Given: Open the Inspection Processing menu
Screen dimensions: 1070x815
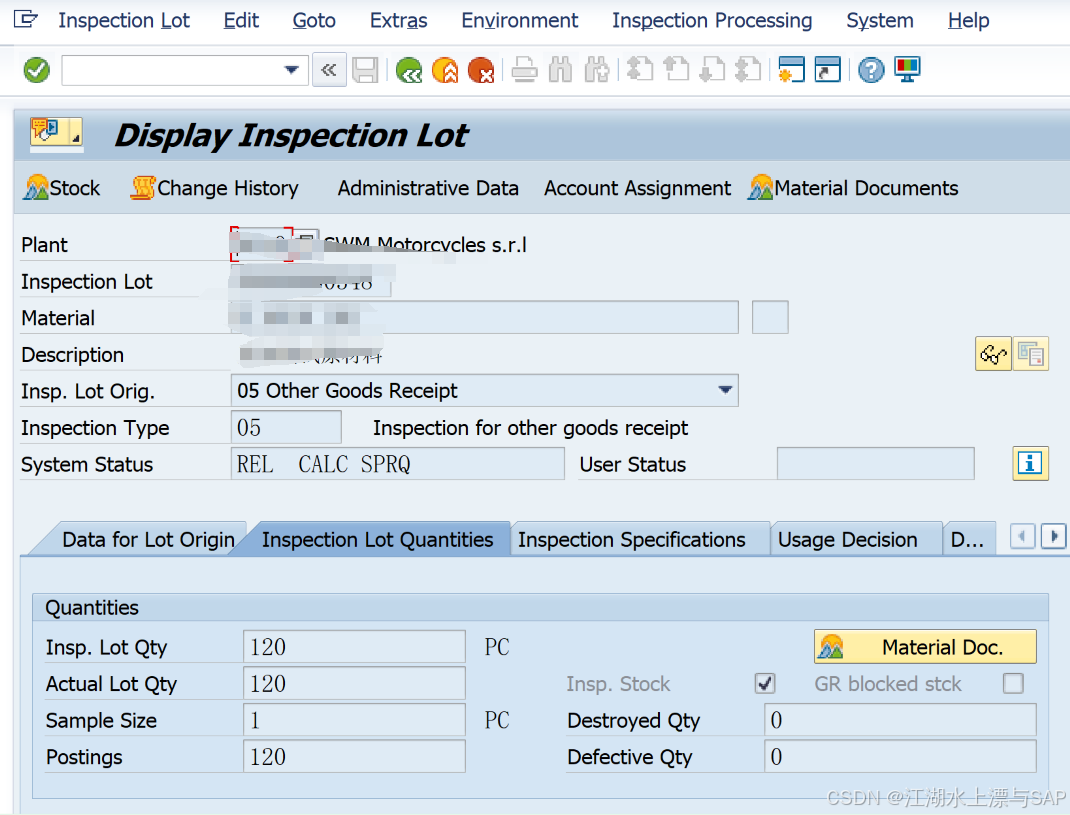Looking at the screenshot, I should click(x=712, y=20).
